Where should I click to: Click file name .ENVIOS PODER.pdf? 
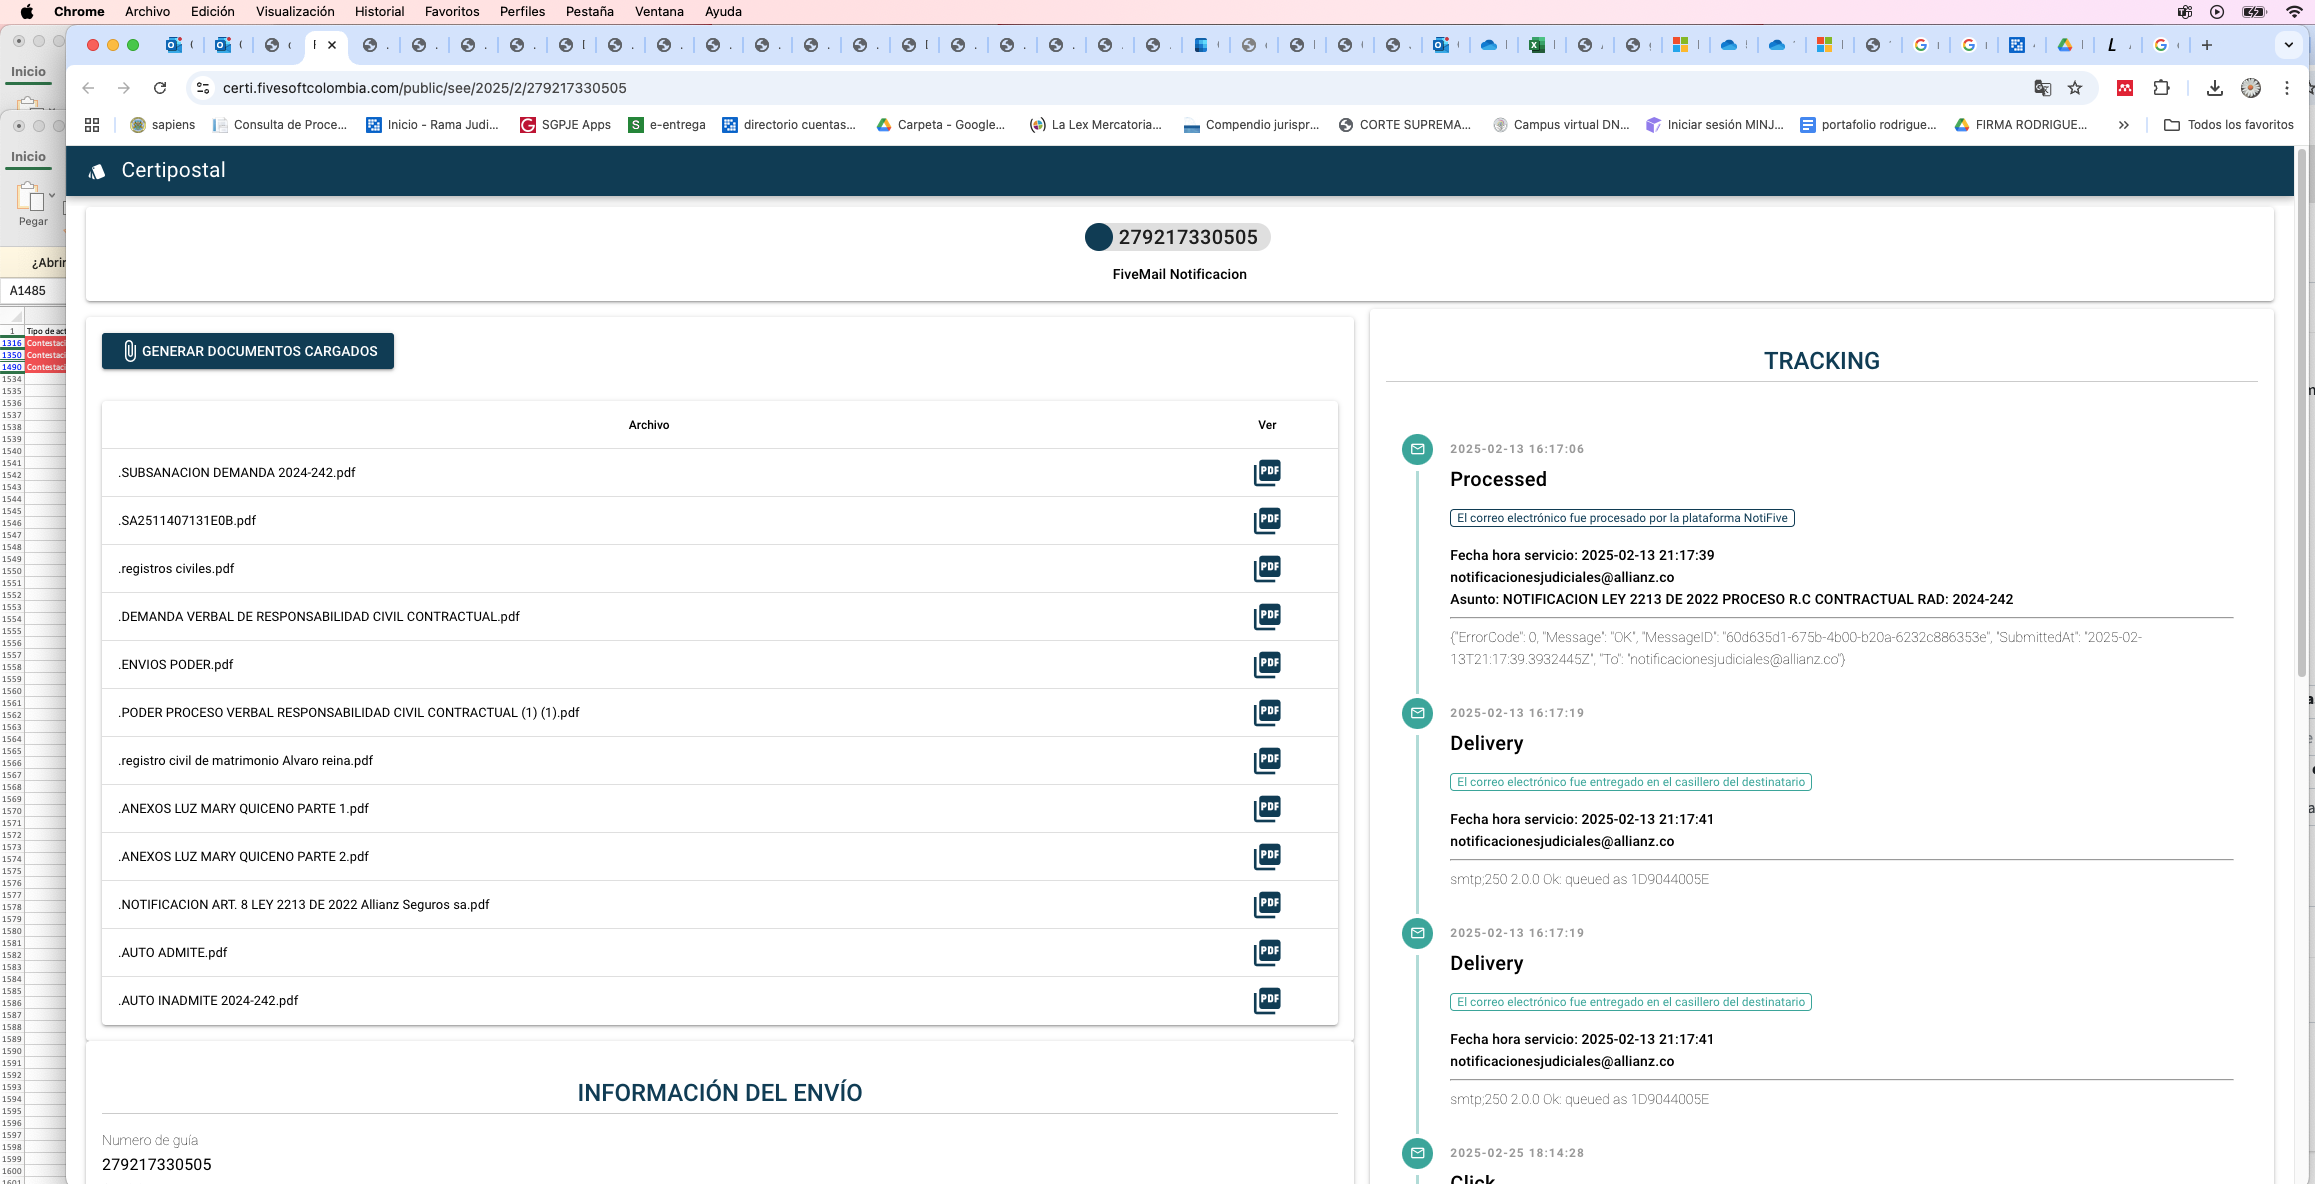click(176, 665)
